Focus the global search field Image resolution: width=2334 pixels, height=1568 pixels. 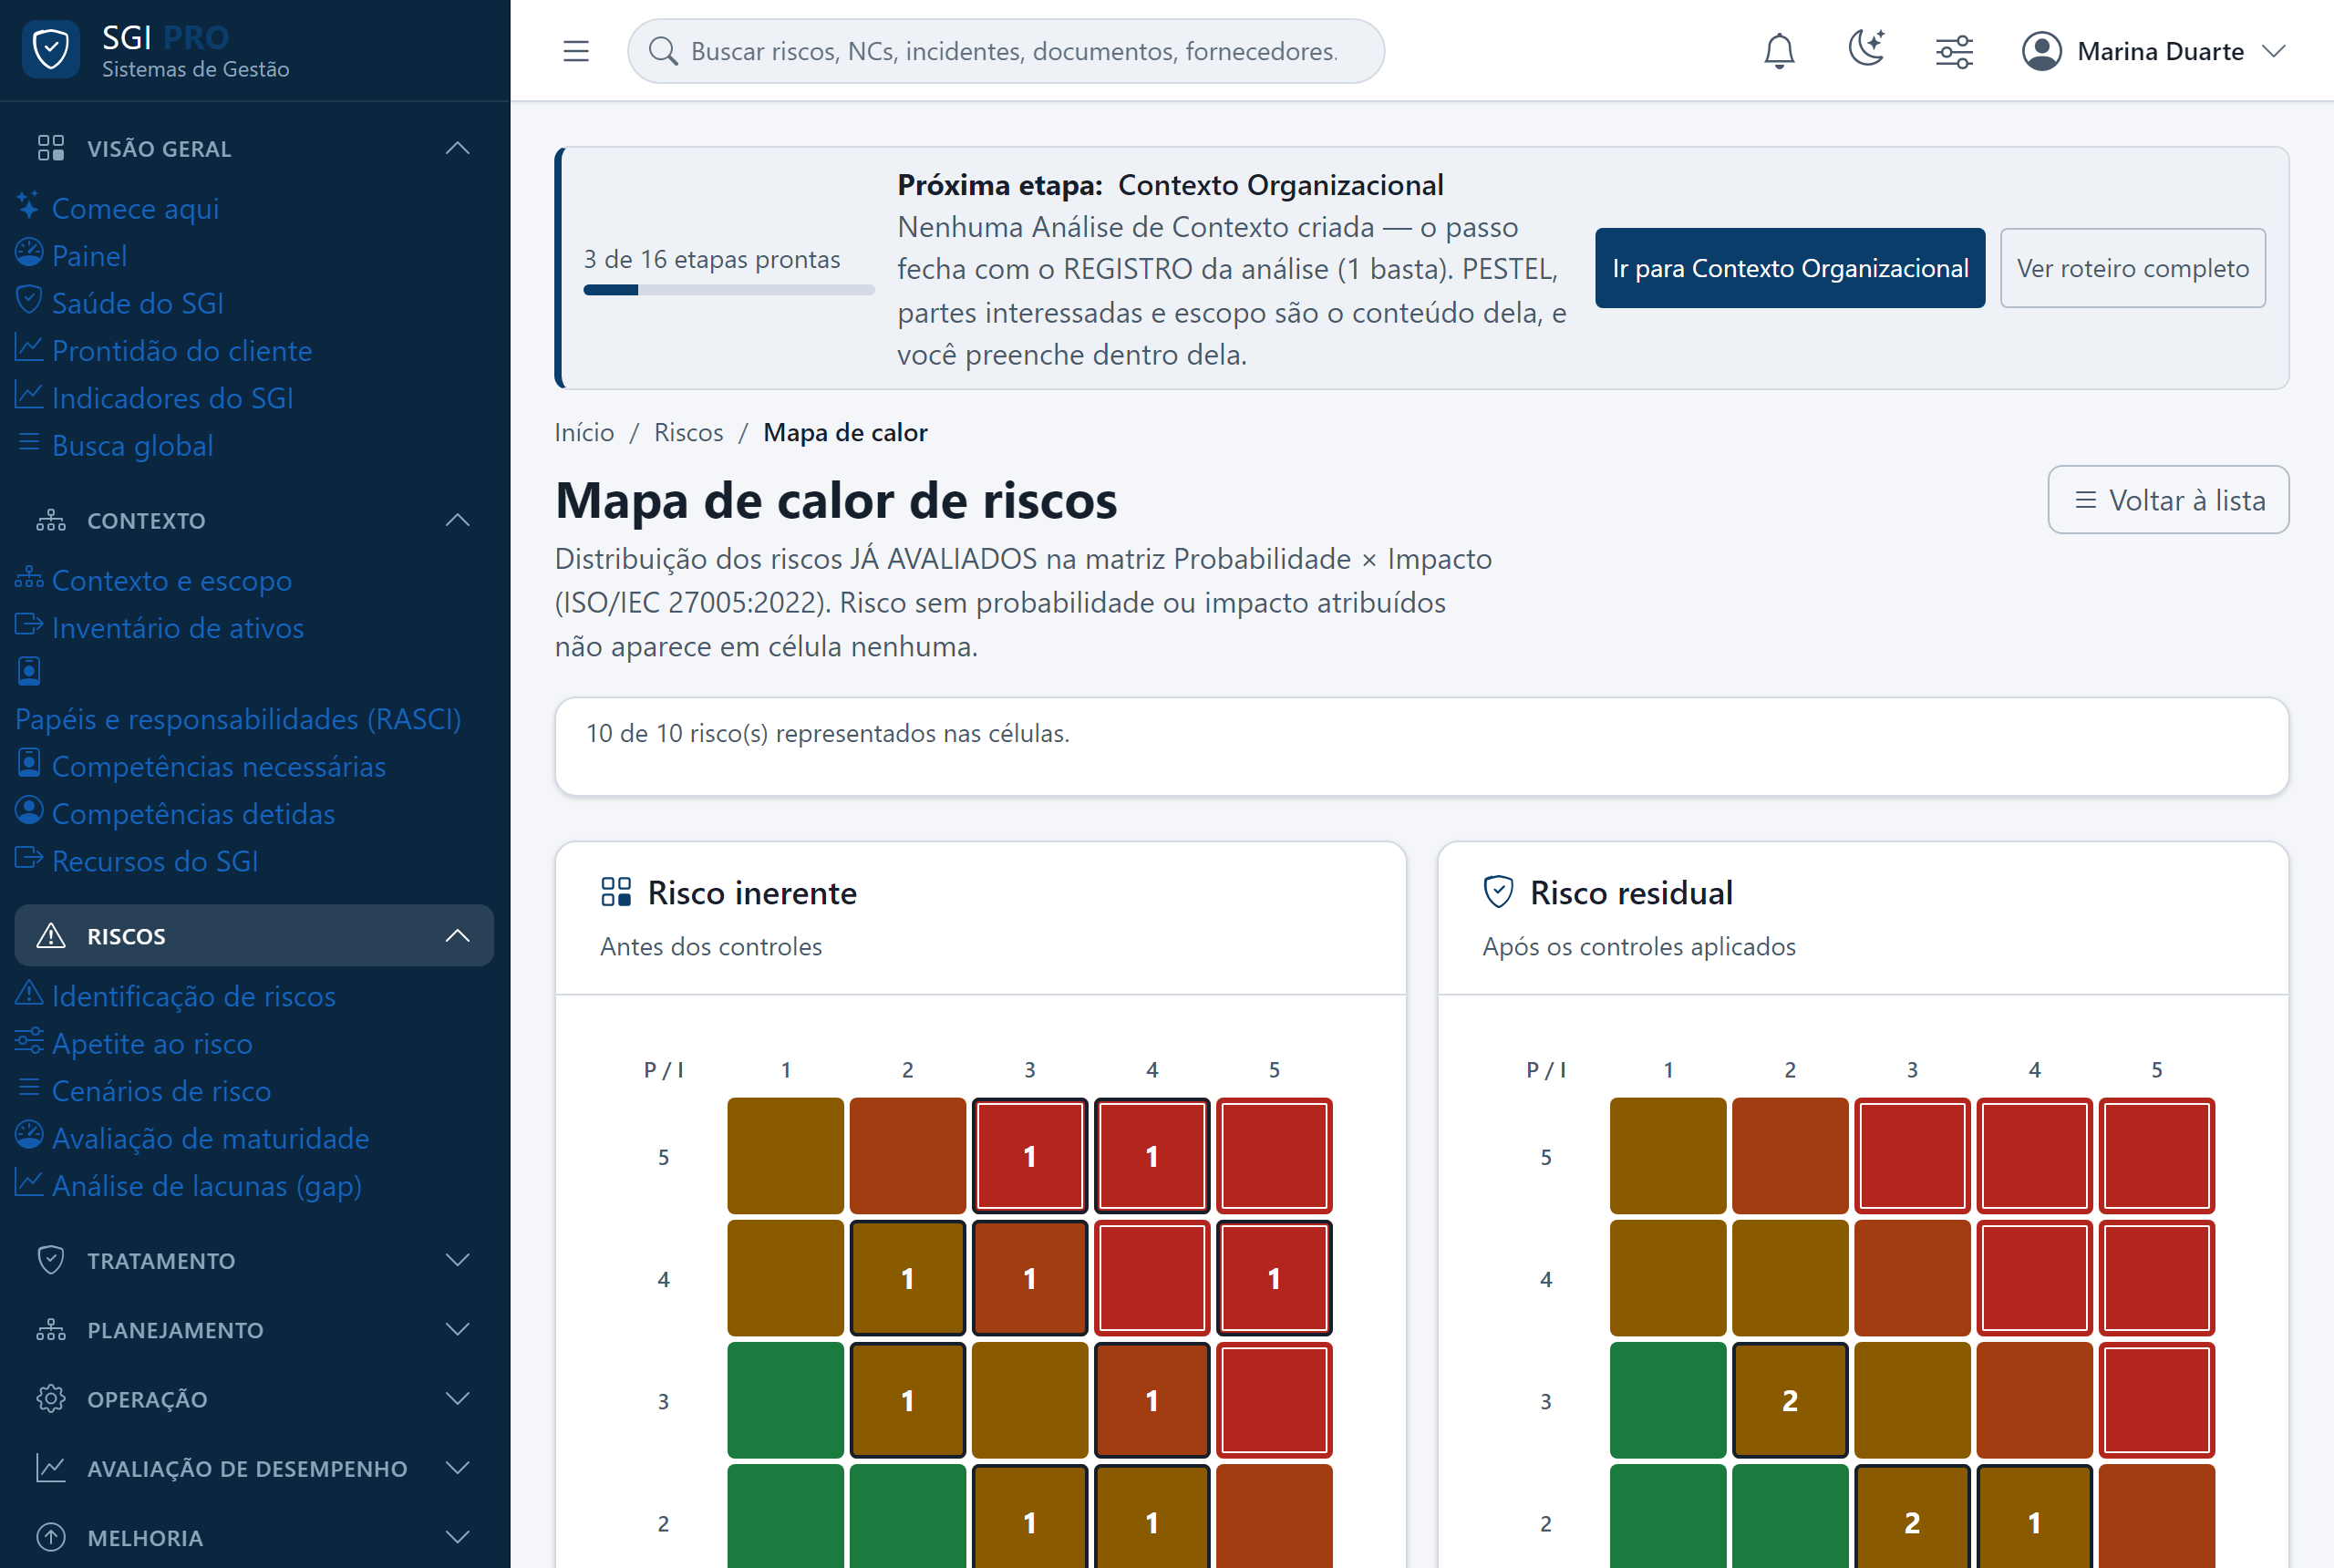(x=1006, y=51)
